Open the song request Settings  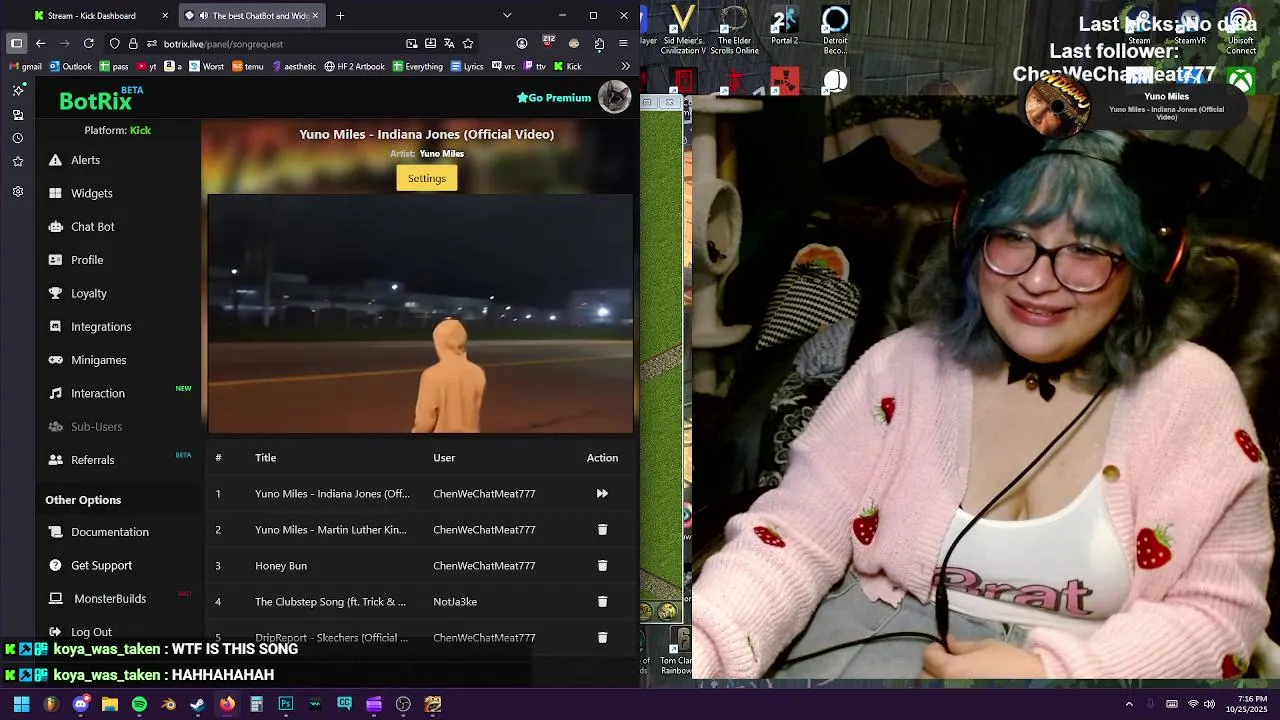(427, 178)
